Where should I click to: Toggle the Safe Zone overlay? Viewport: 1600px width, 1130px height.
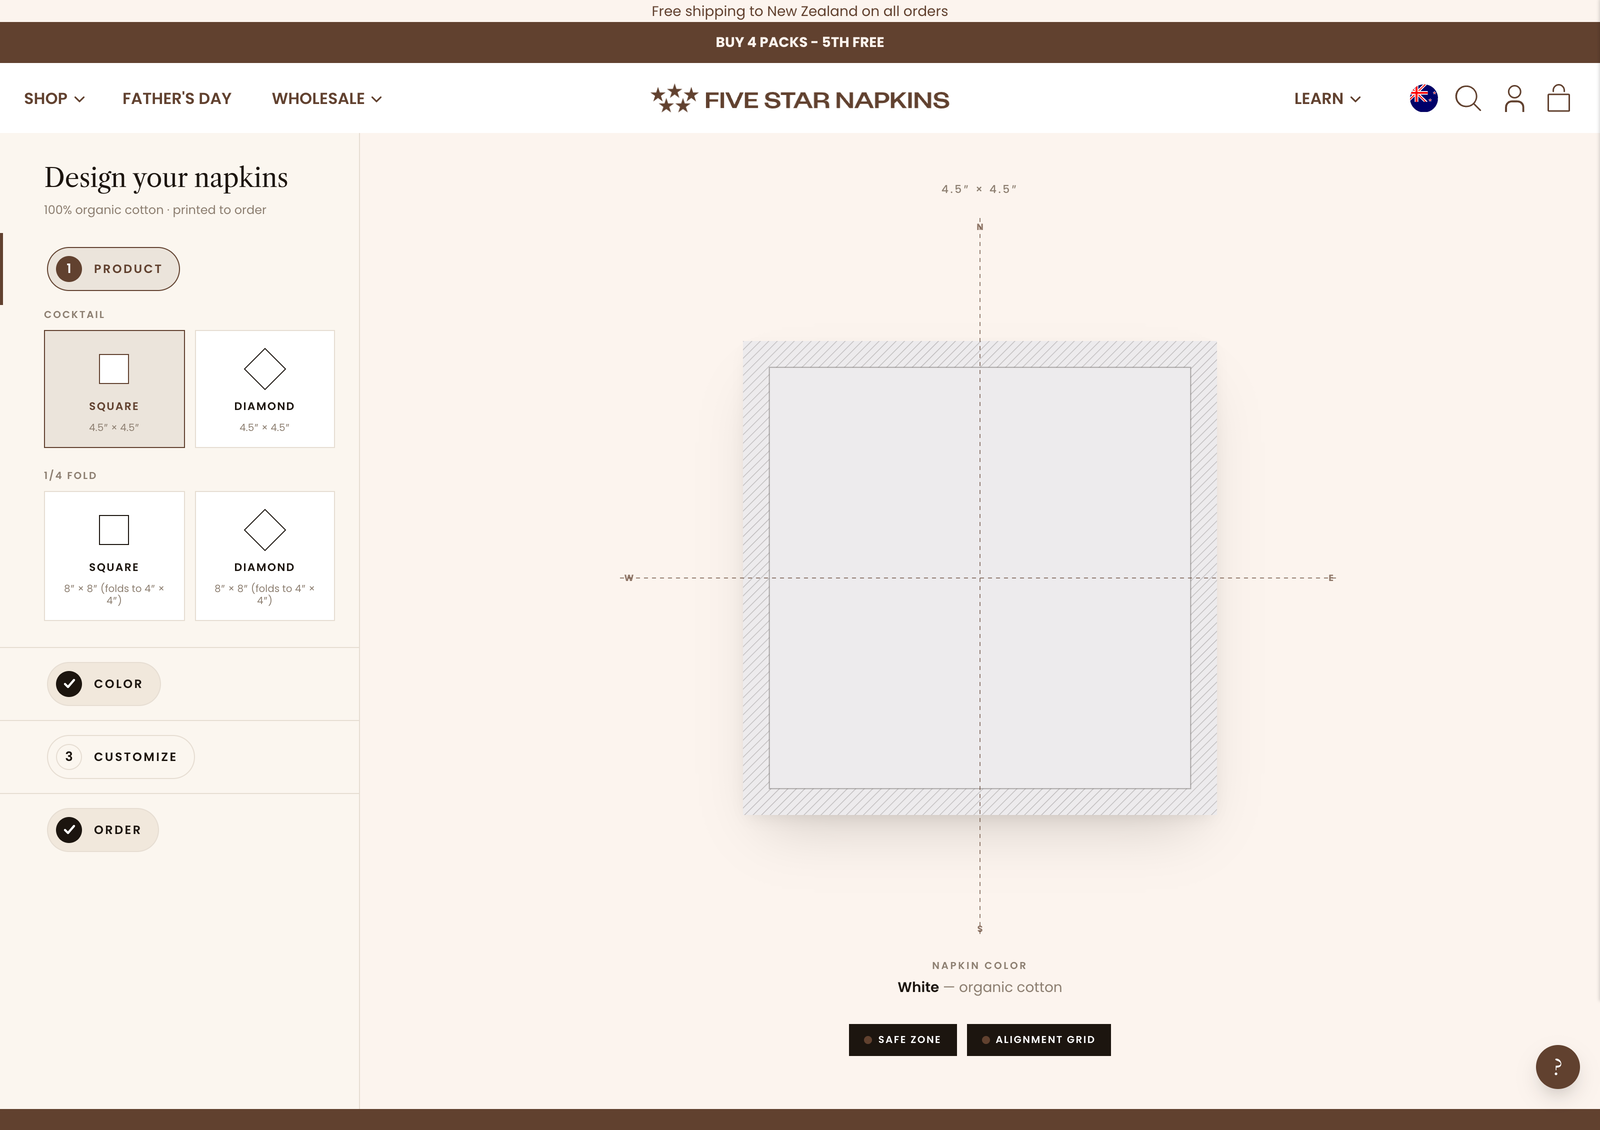903,1040
